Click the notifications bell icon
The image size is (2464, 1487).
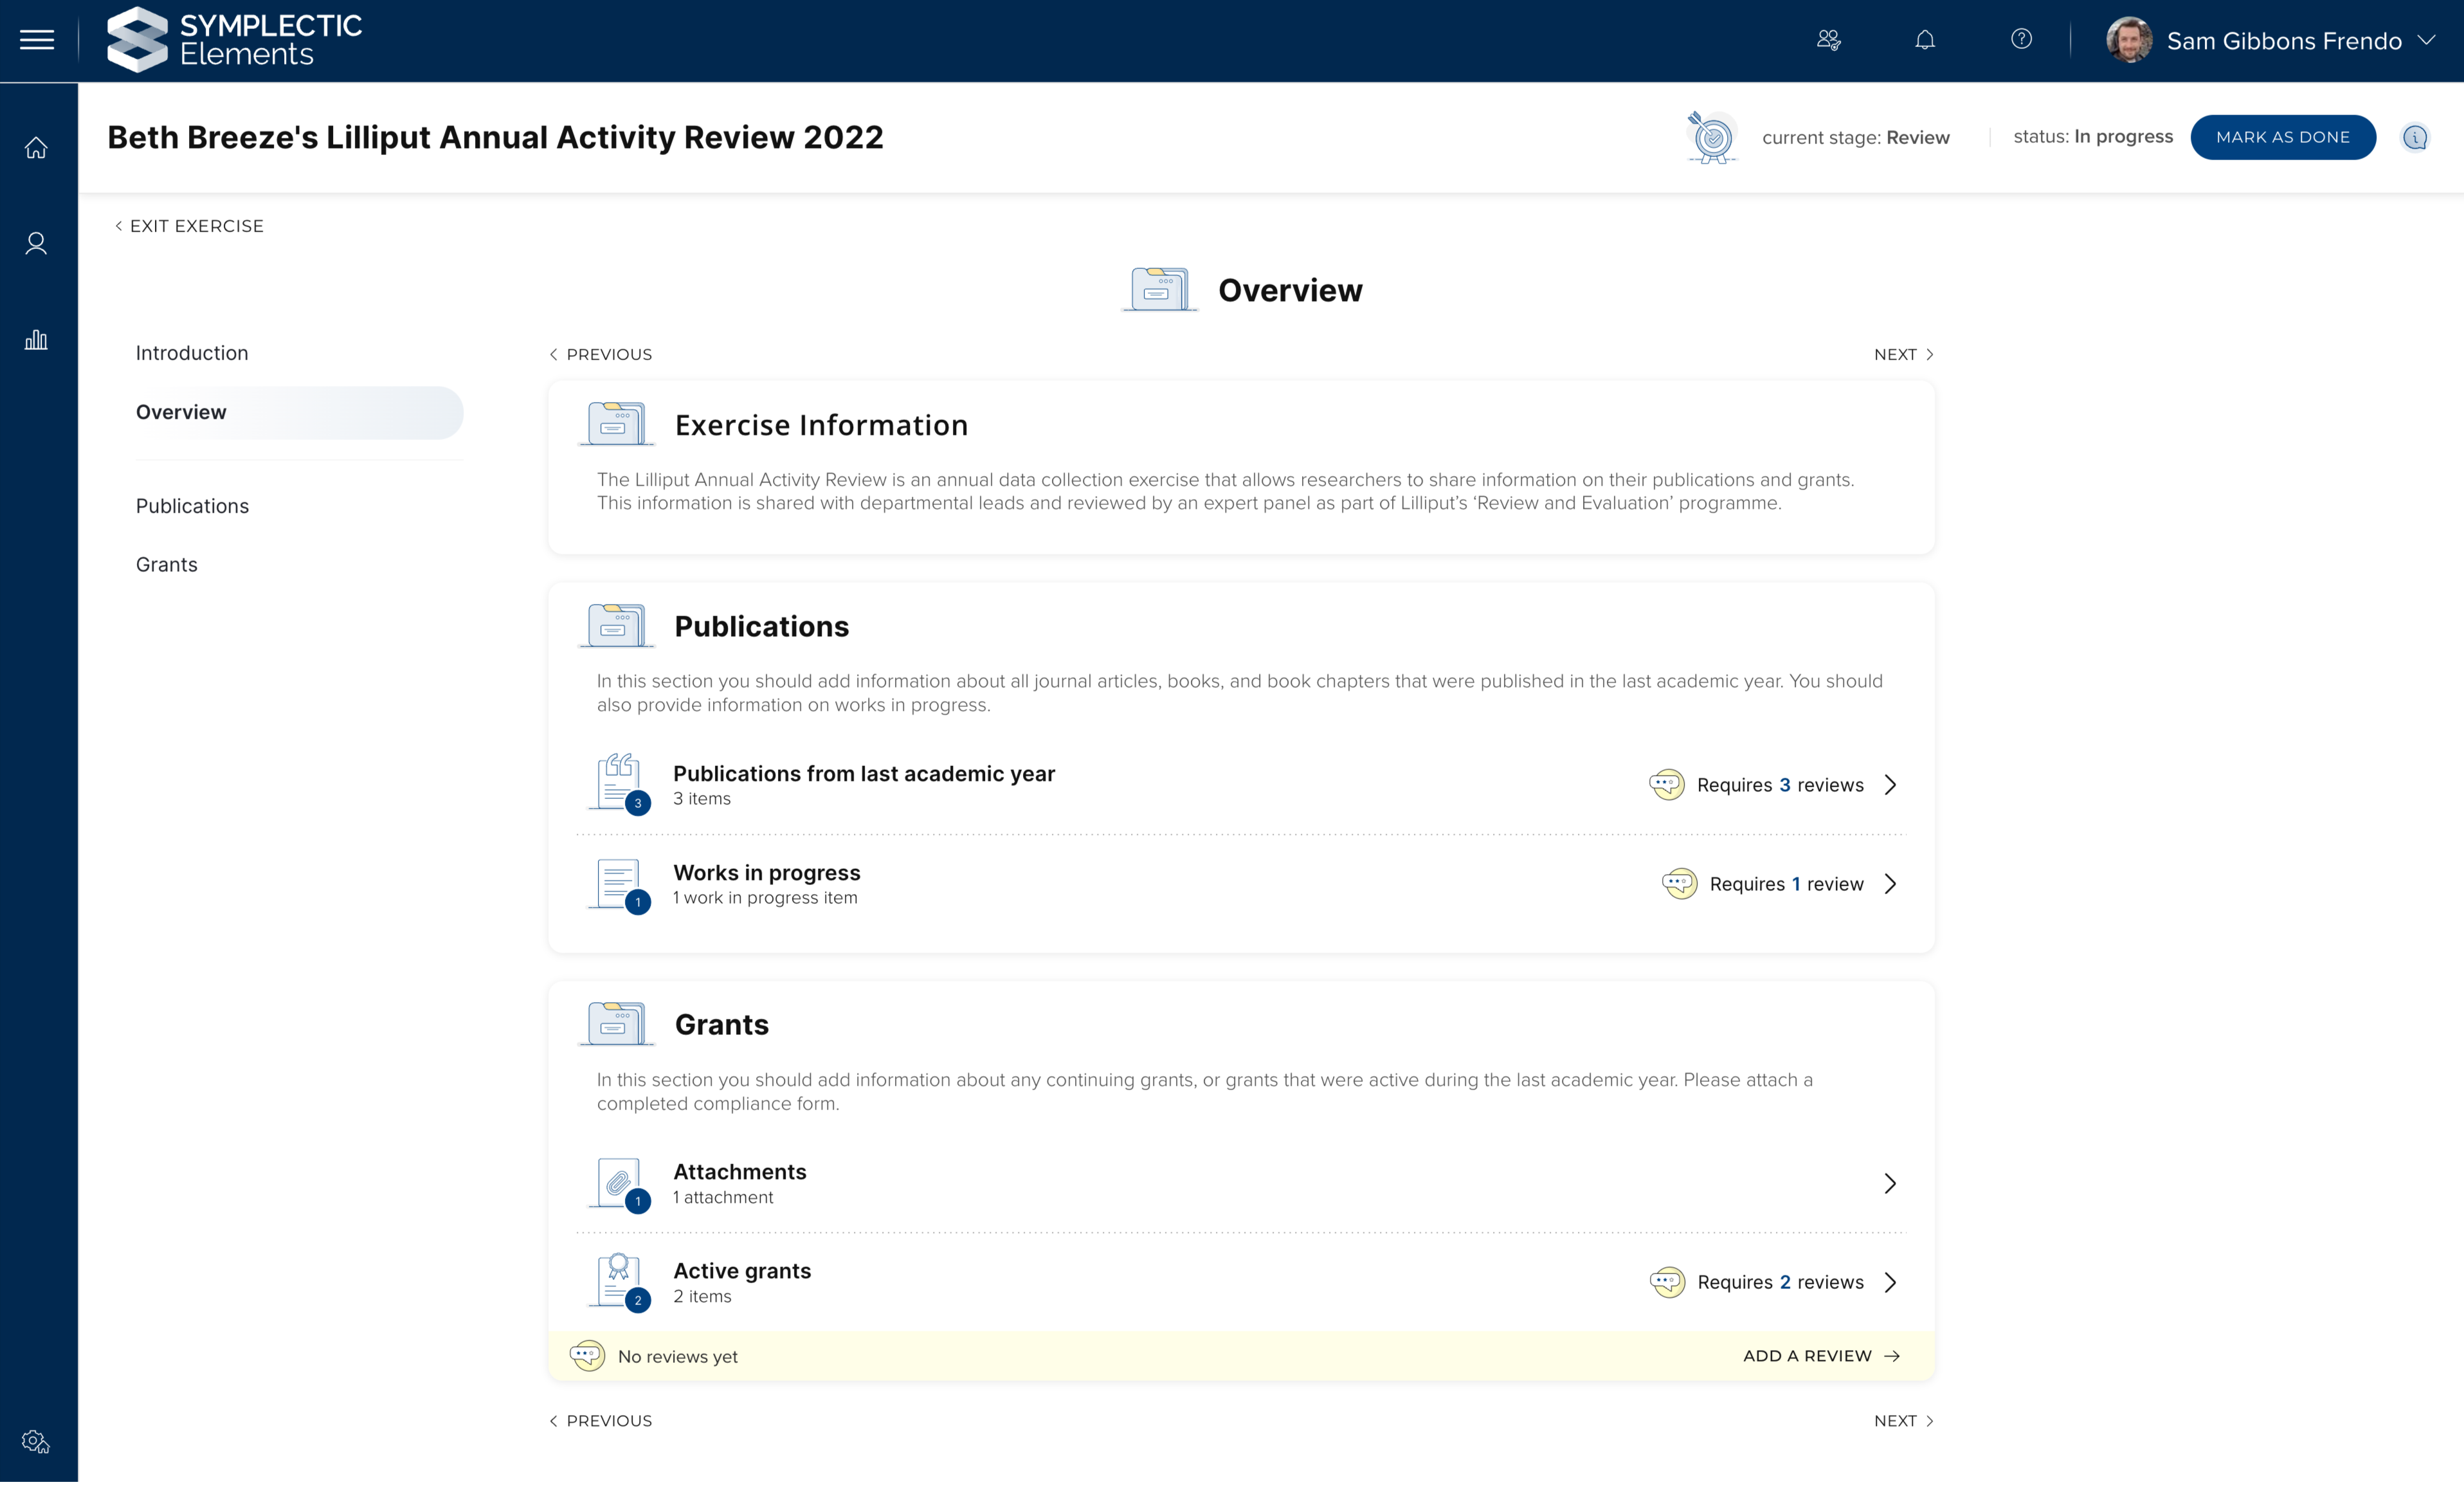click(1925, 40)
